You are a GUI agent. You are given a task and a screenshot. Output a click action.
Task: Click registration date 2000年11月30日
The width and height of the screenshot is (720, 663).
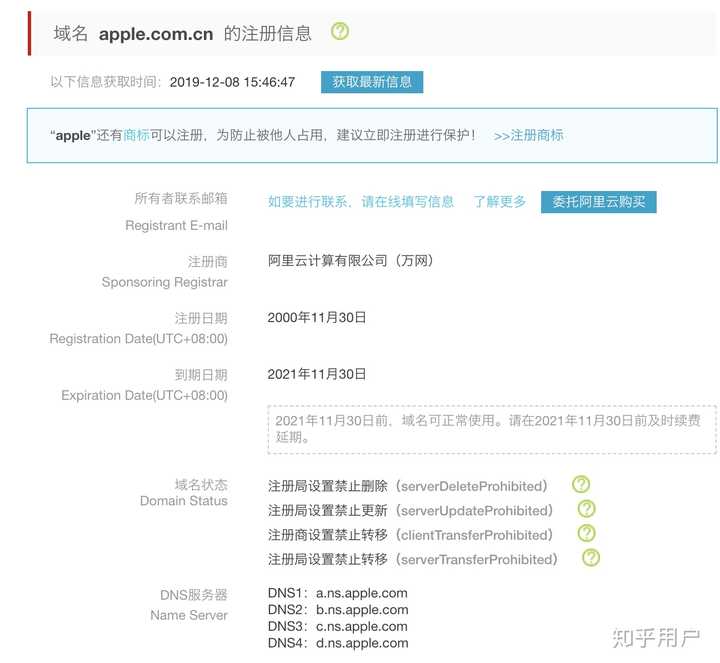pos(317,317)
